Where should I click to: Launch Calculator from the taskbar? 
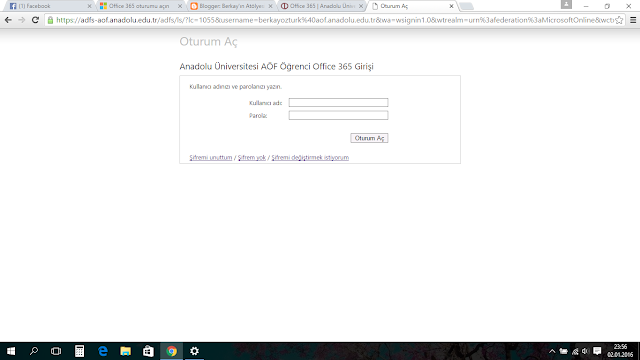(79, 351)
